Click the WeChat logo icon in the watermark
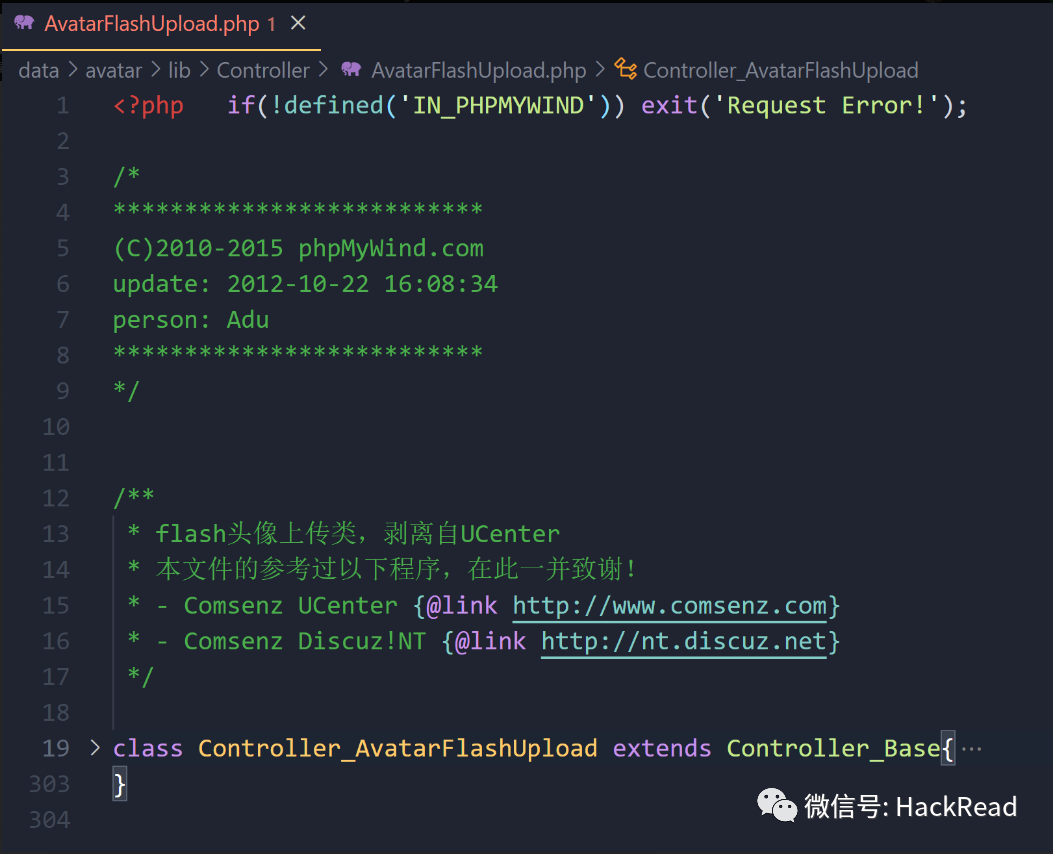This screenshot has height=854, width=1053. point(776,805)
